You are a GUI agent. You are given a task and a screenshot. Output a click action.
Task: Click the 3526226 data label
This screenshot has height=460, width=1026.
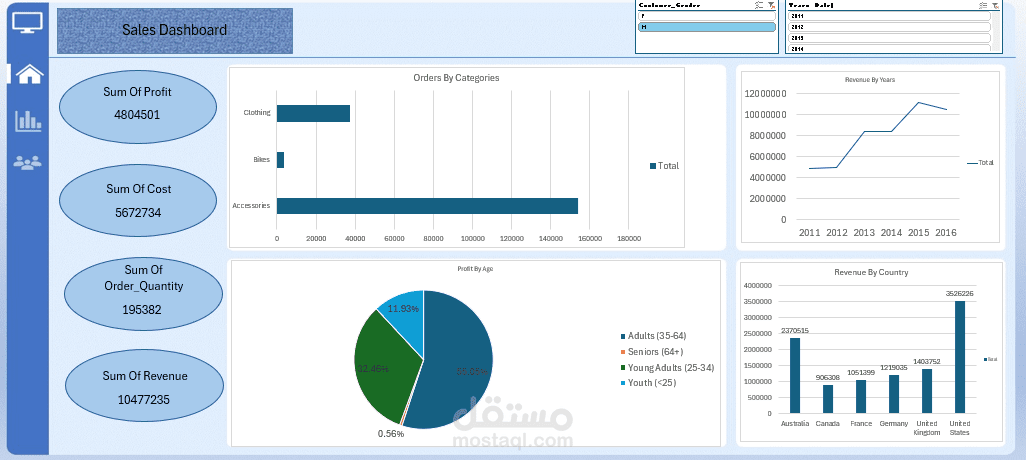tap(960, 294)
